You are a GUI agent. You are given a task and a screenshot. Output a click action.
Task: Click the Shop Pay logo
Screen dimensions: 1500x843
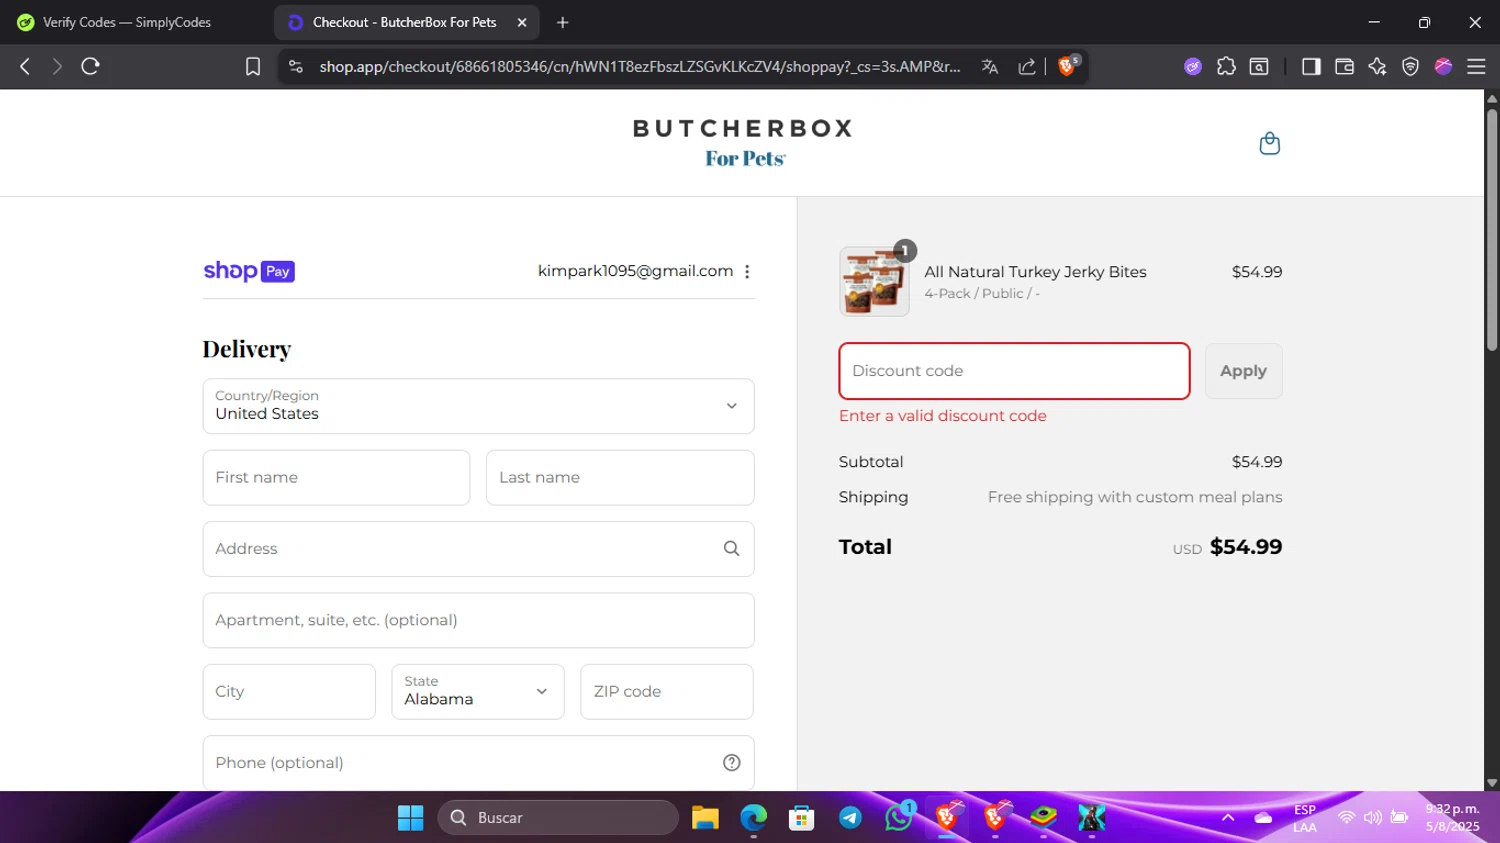coord(249,271)
